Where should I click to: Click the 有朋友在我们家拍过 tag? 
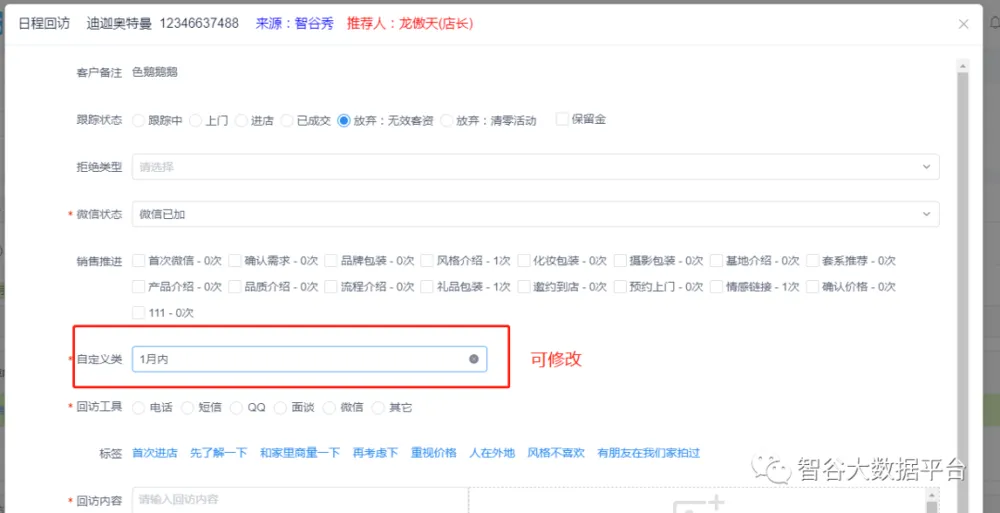click(x=648, y=453)
